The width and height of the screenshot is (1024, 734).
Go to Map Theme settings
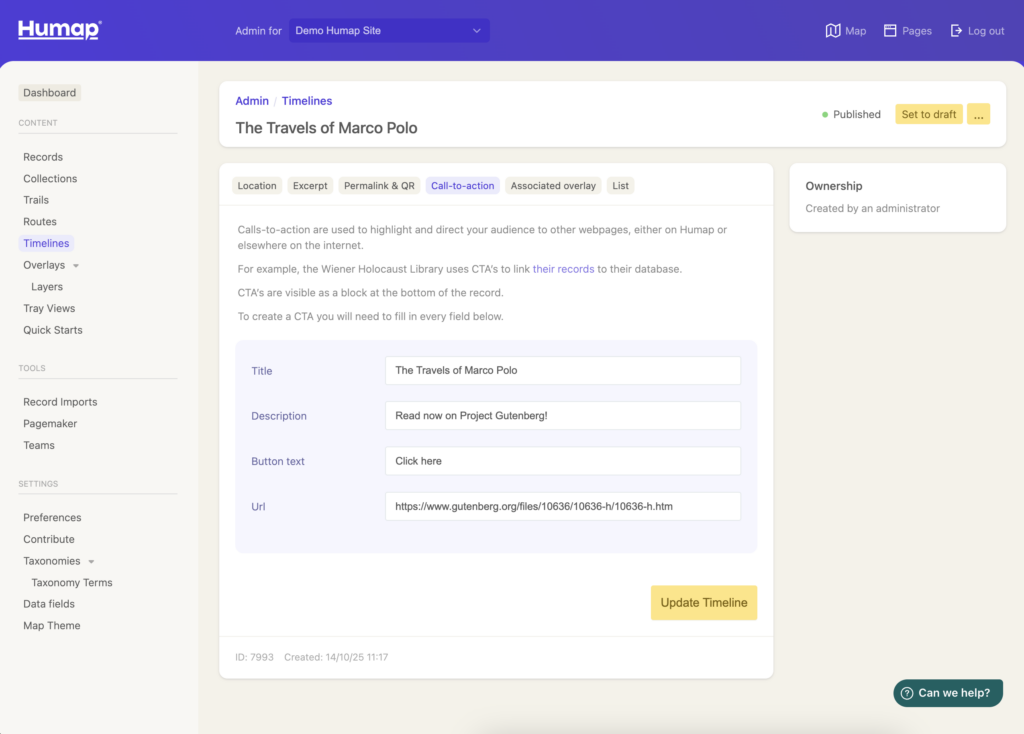click(x=52, y=626)
